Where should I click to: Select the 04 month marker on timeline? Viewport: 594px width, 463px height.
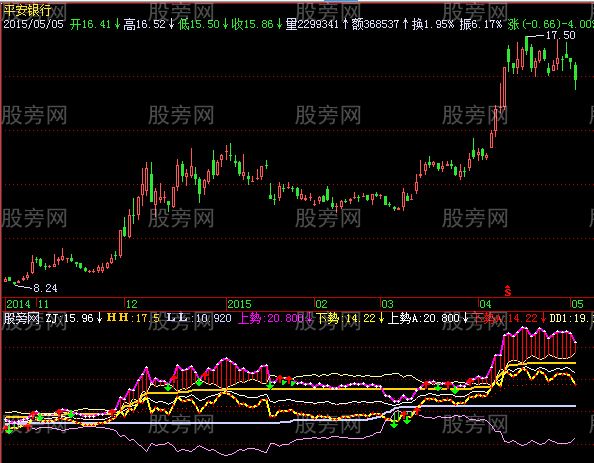click(x=485, y=304)
